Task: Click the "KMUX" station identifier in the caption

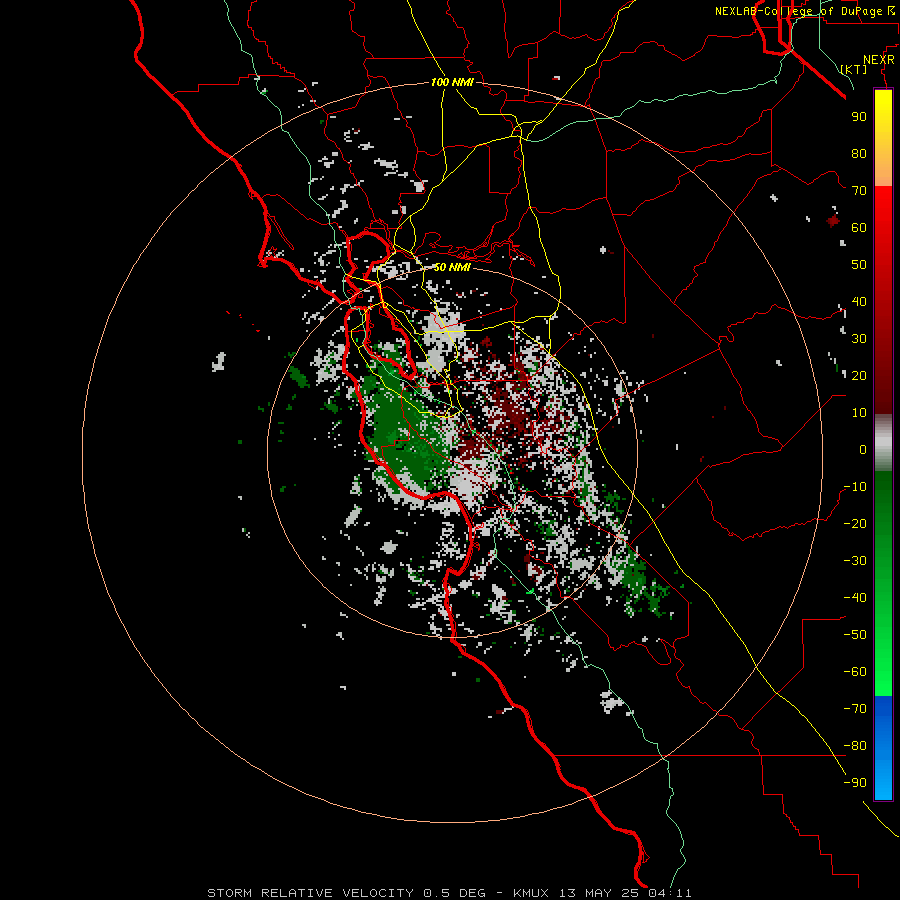Action: 531,893
